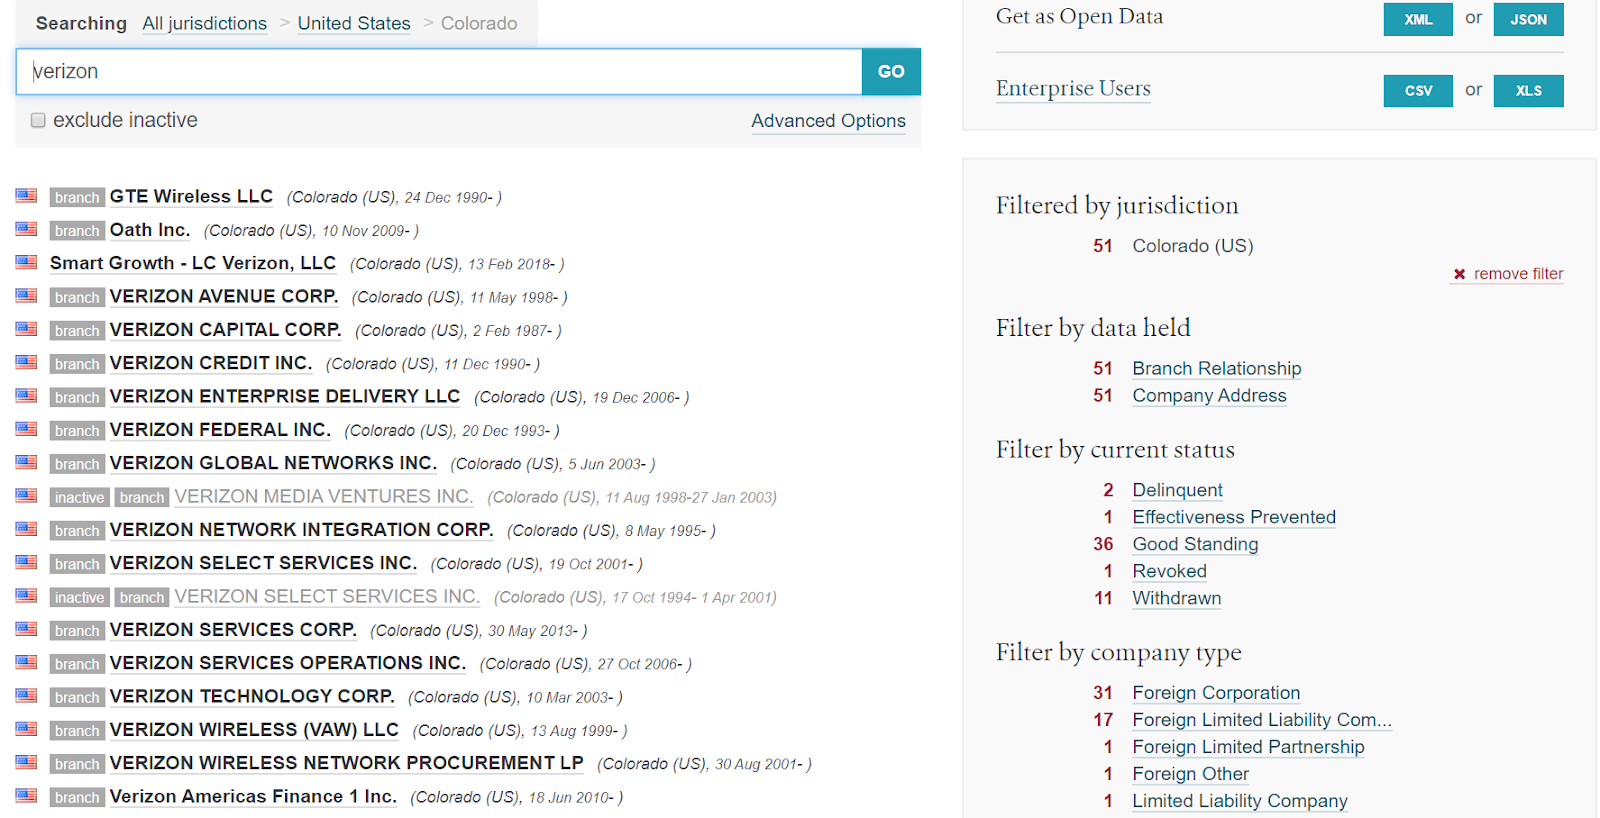
Task: Filter by Company Address
Action: coord(1209,395)
